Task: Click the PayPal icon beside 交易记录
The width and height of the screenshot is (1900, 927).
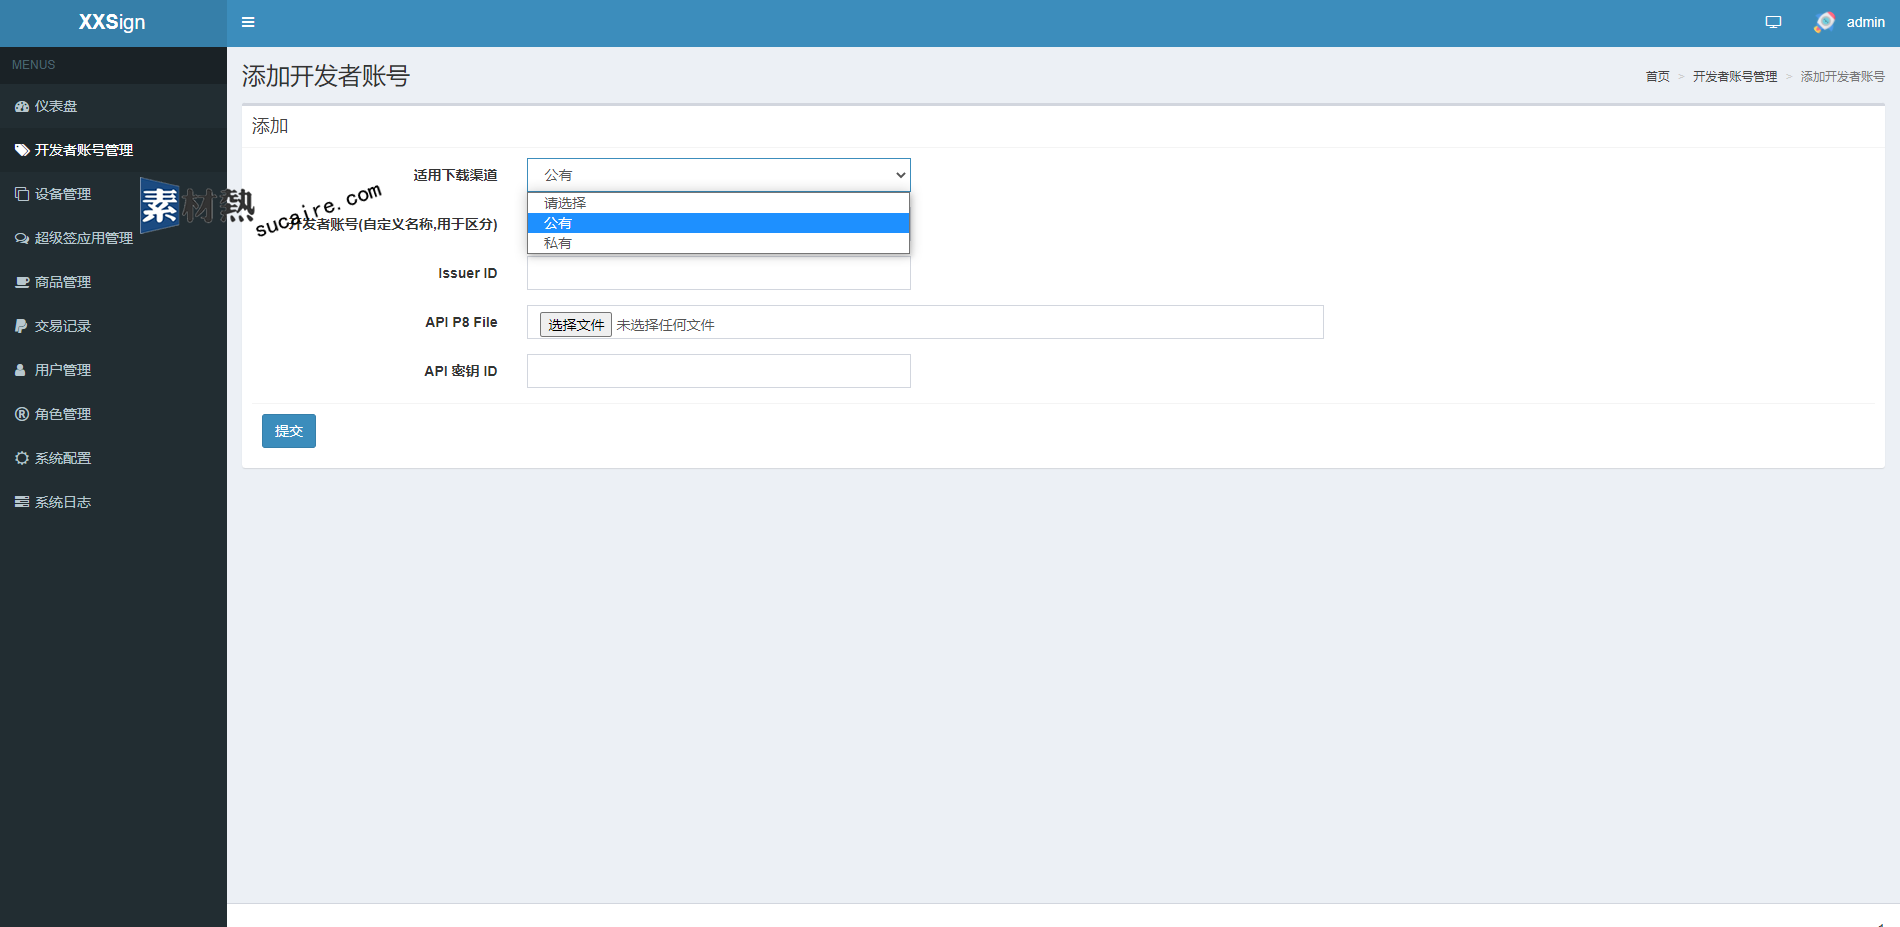Action: click(x=21, y=326)
